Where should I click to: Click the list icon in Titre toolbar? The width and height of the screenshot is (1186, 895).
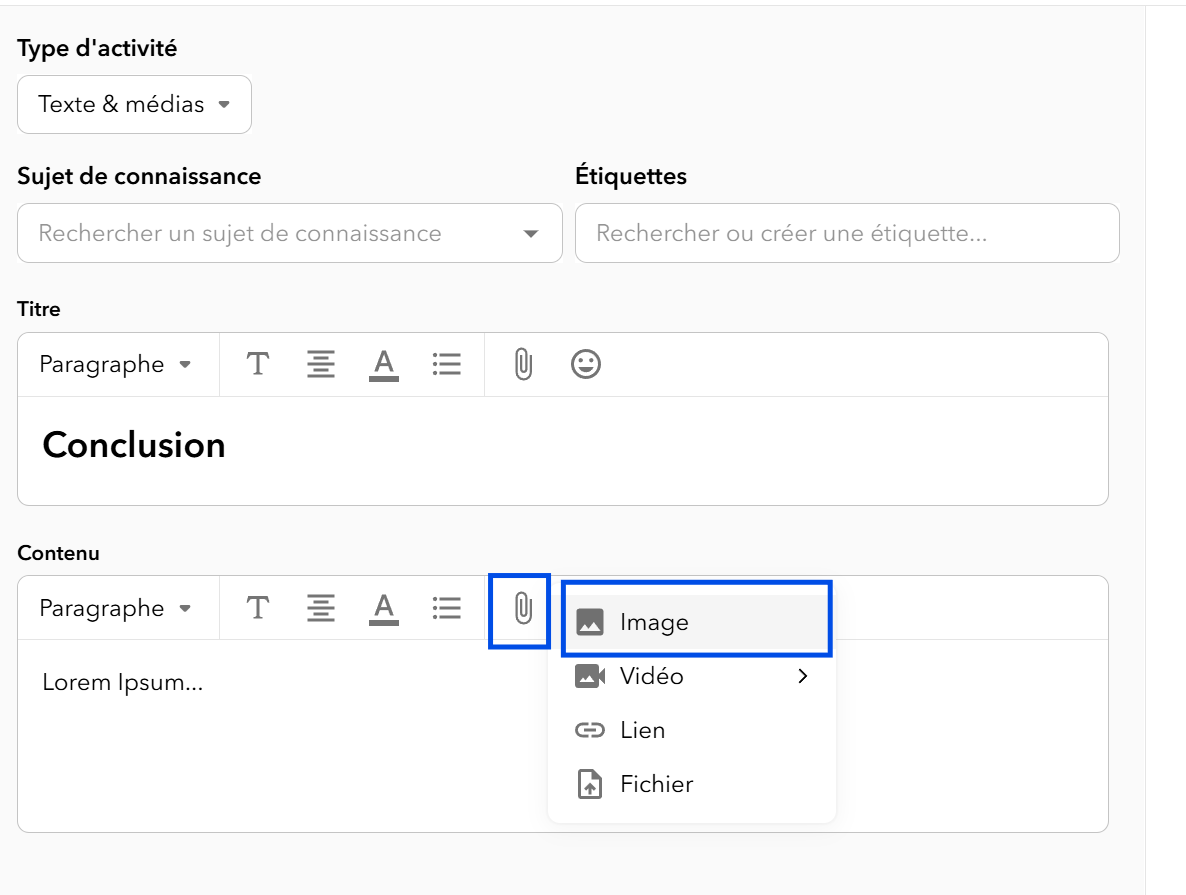pyautogui.click(x=446, y=365)
